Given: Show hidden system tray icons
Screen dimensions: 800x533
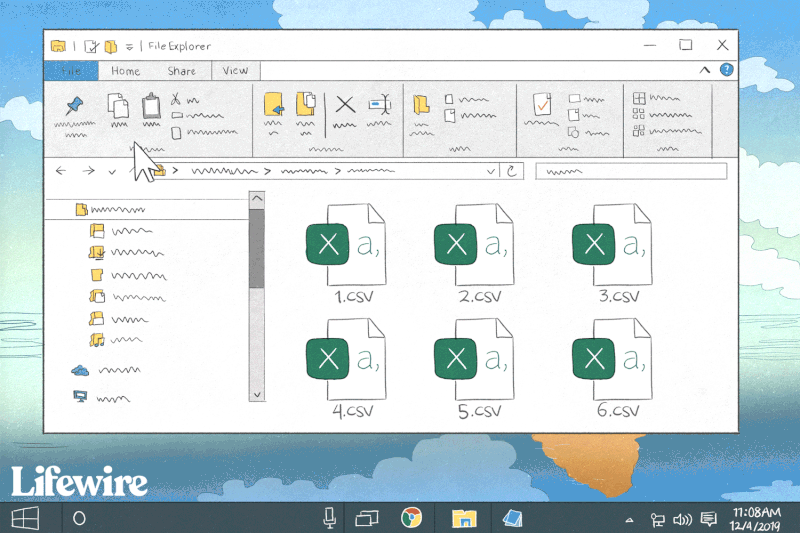Looking at the screenshot, I should point(630,520).
